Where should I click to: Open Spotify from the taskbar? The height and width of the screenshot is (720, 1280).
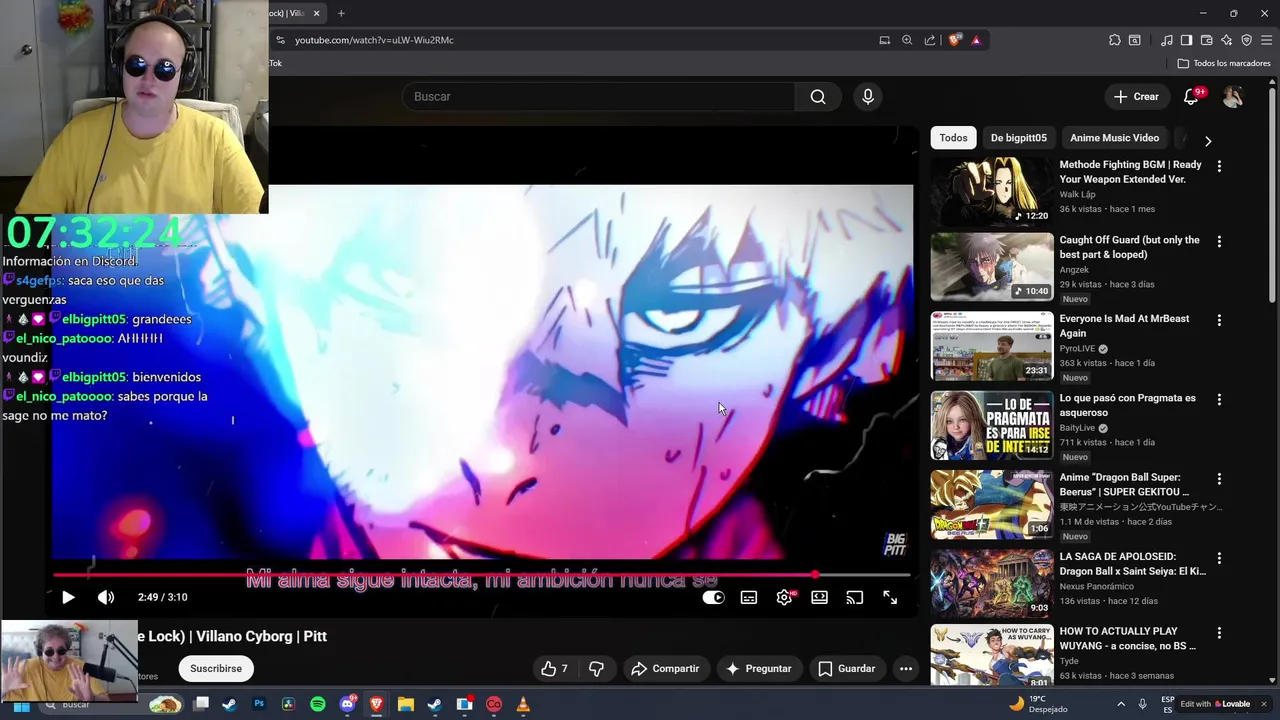click(318, 704)
